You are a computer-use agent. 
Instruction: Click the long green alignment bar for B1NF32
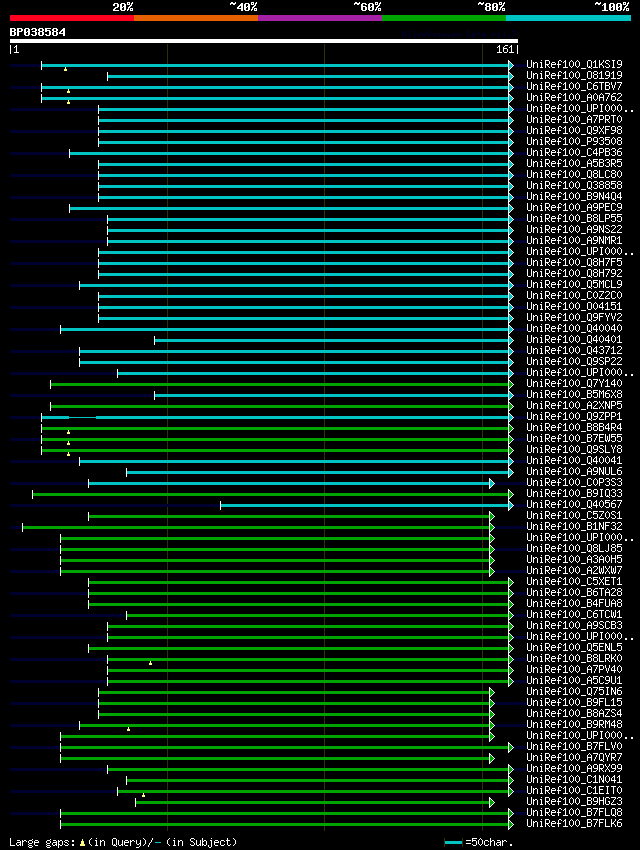click(x=256, y=527)
